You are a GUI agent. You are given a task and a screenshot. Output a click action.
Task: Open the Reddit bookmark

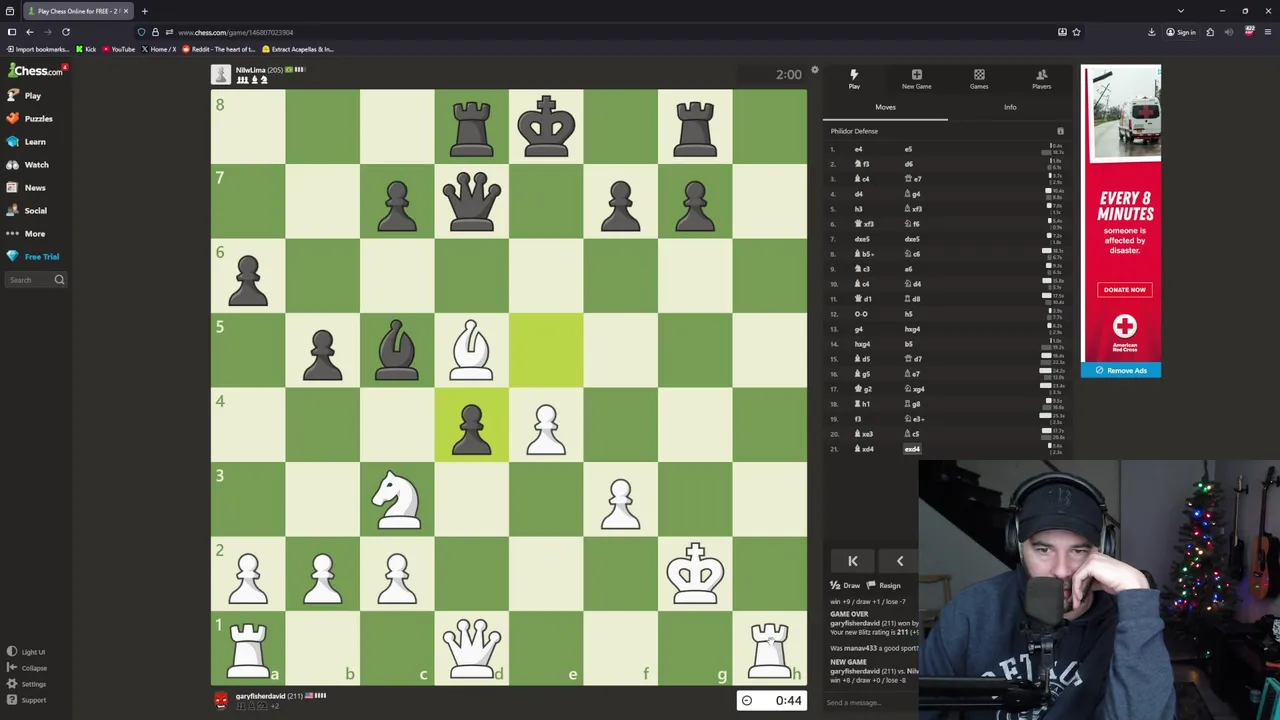point(219,49)
